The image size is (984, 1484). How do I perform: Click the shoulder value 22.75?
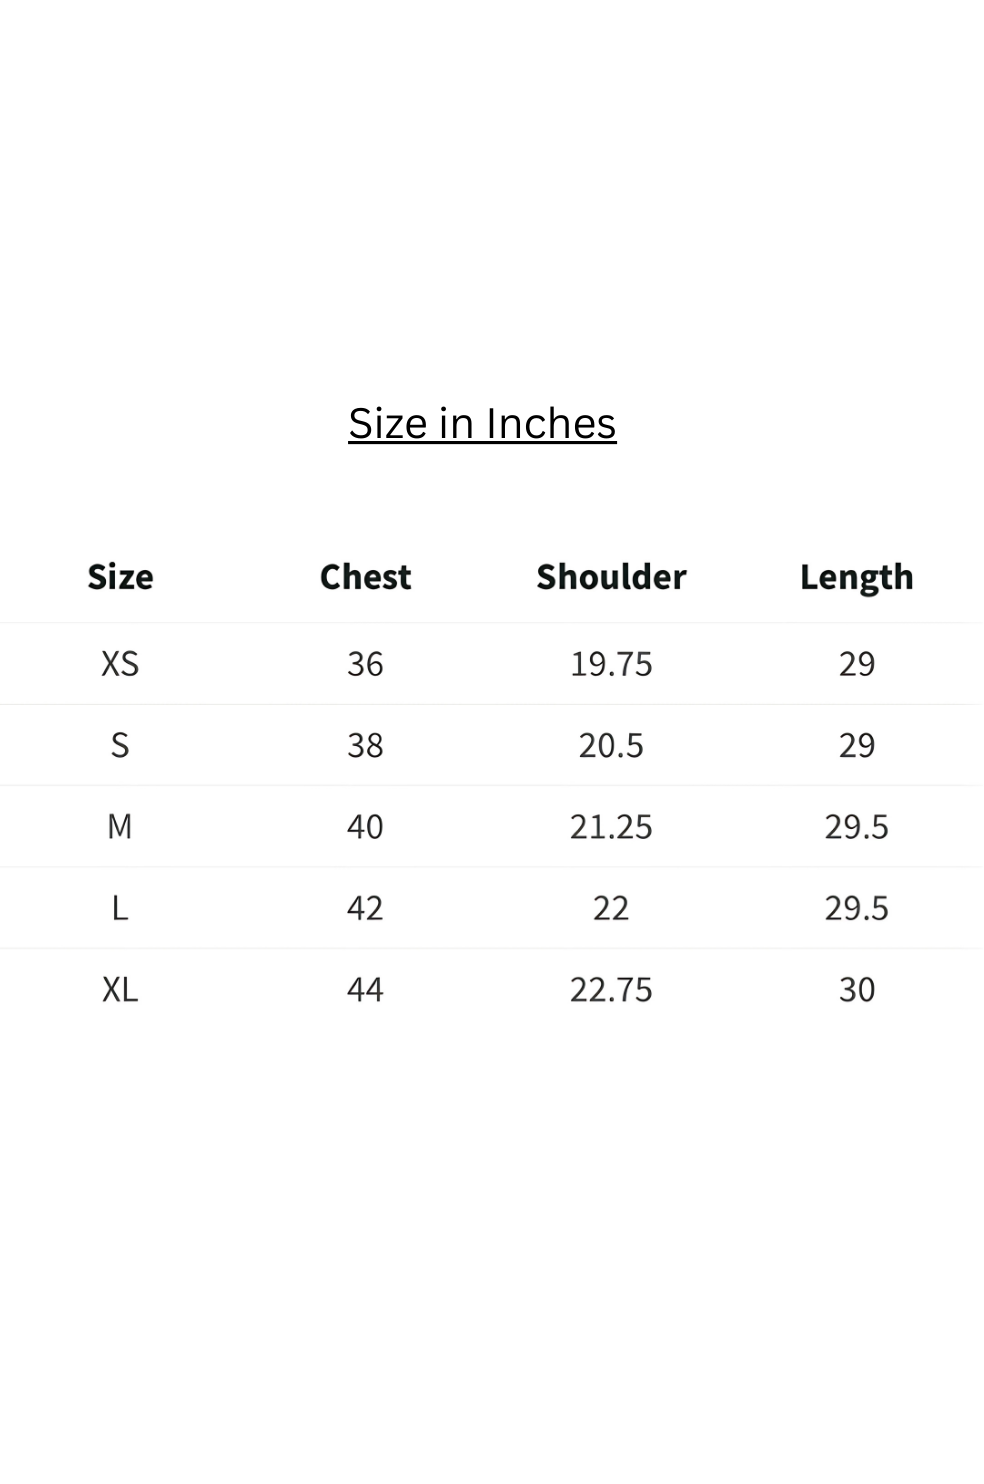point(611,989)
